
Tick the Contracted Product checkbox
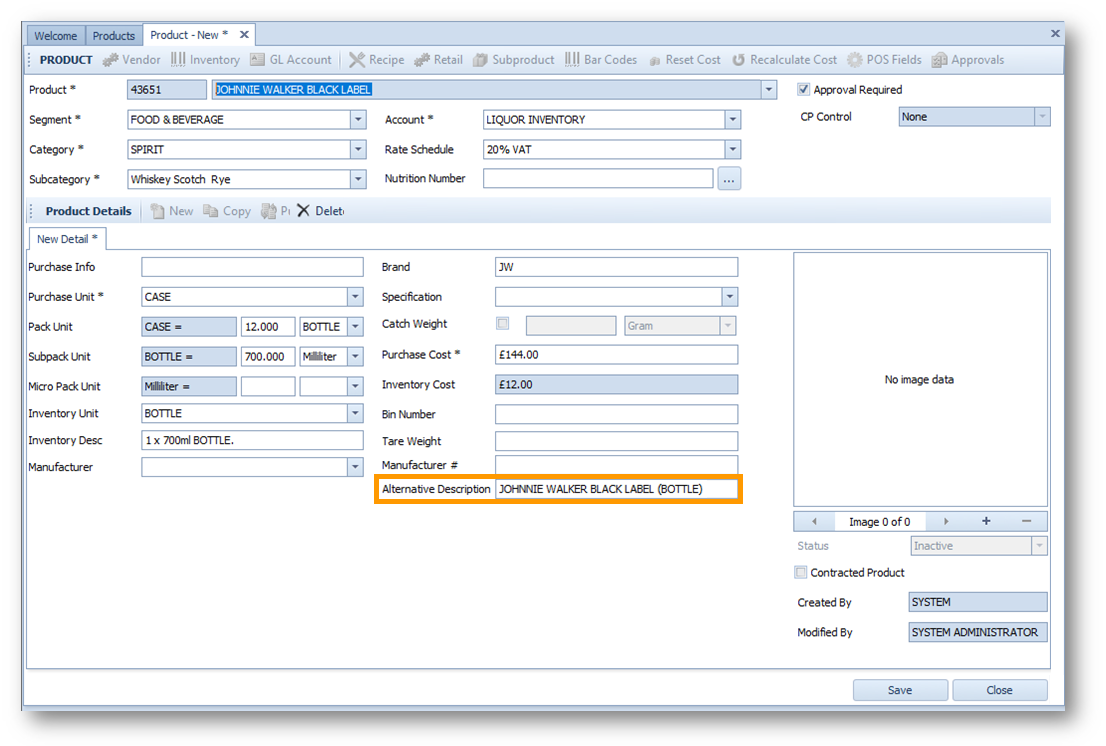pos(801,573)
